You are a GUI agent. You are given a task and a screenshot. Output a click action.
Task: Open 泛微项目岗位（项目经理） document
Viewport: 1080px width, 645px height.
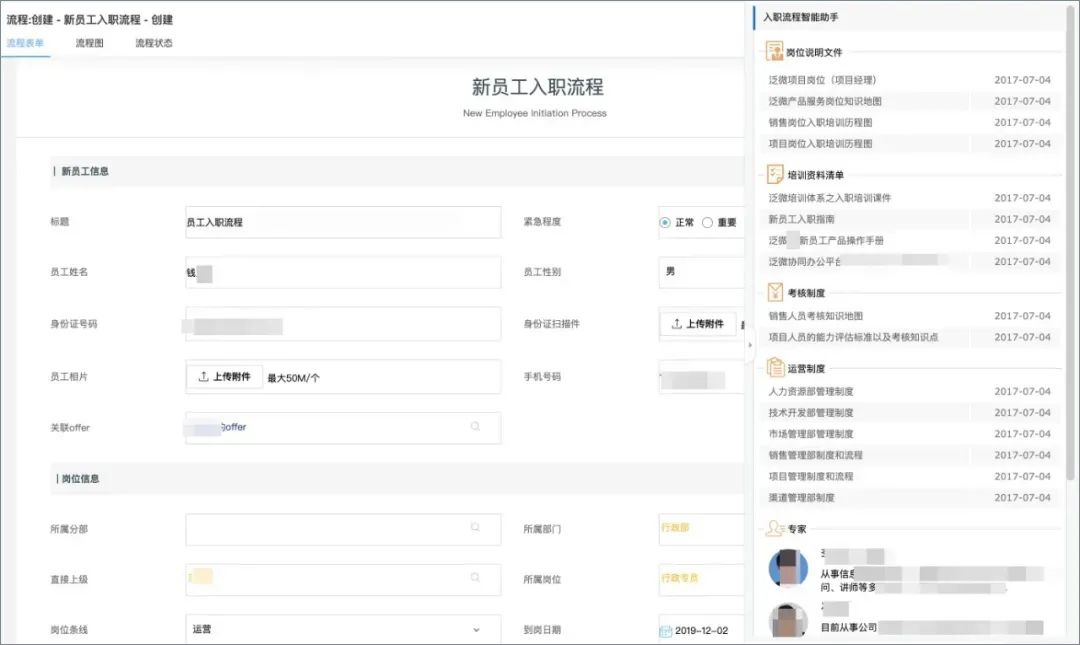pyautogui.click(x=822, y=80)
